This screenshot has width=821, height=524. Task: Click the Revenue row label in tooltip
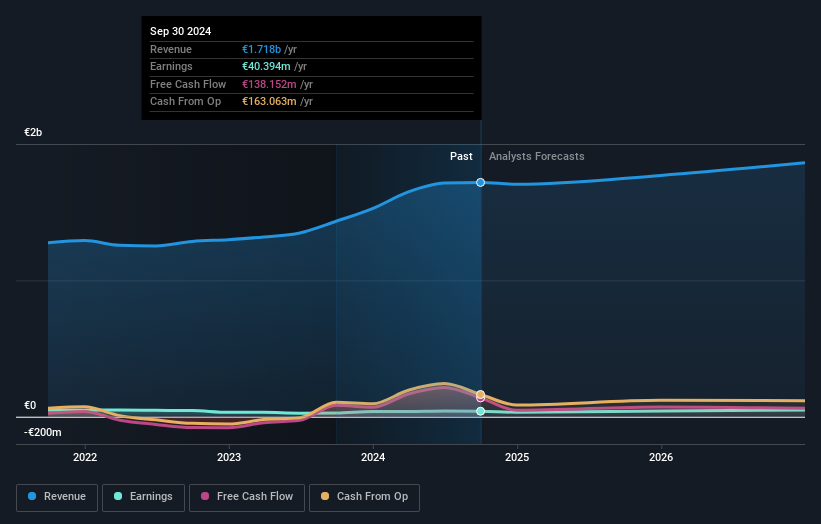click(171, 49)
